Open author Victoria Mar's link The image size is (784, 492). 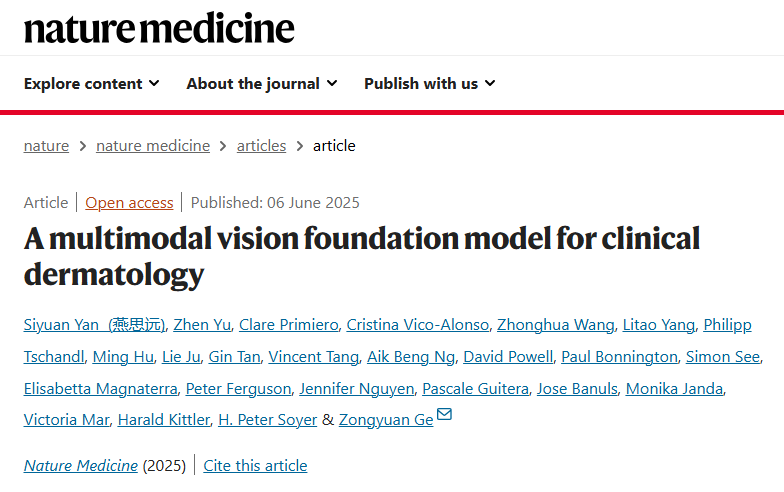coord(66,420)
